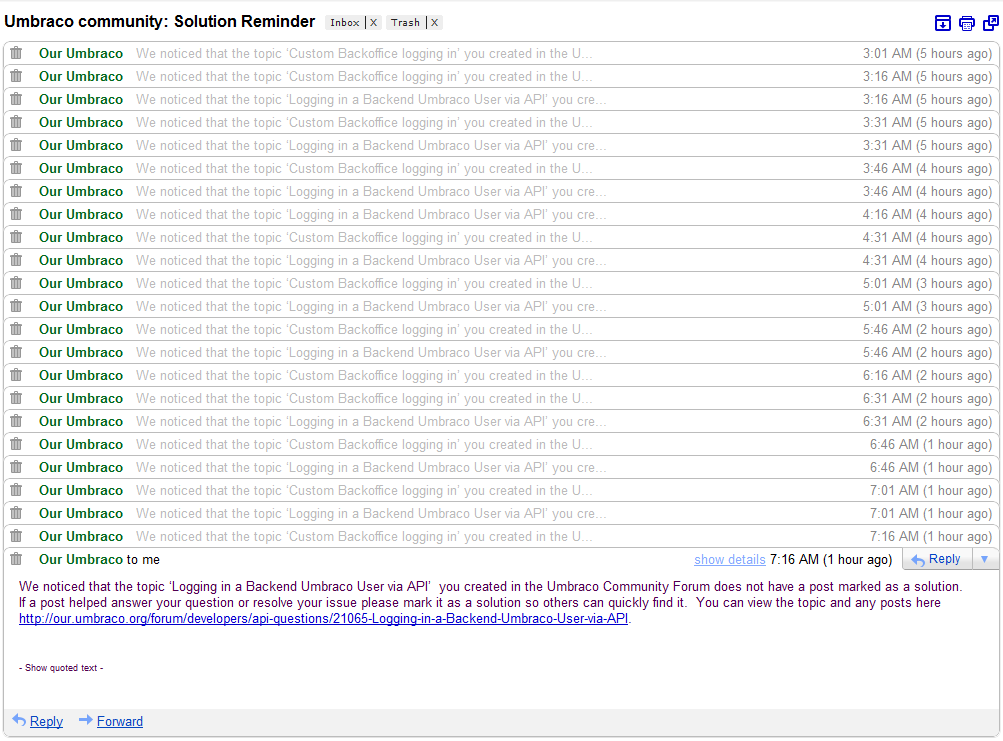Click trash icon on 5:01 AM 'Custom Backoffice' row
1003x741 pixels.
[16, 283]
